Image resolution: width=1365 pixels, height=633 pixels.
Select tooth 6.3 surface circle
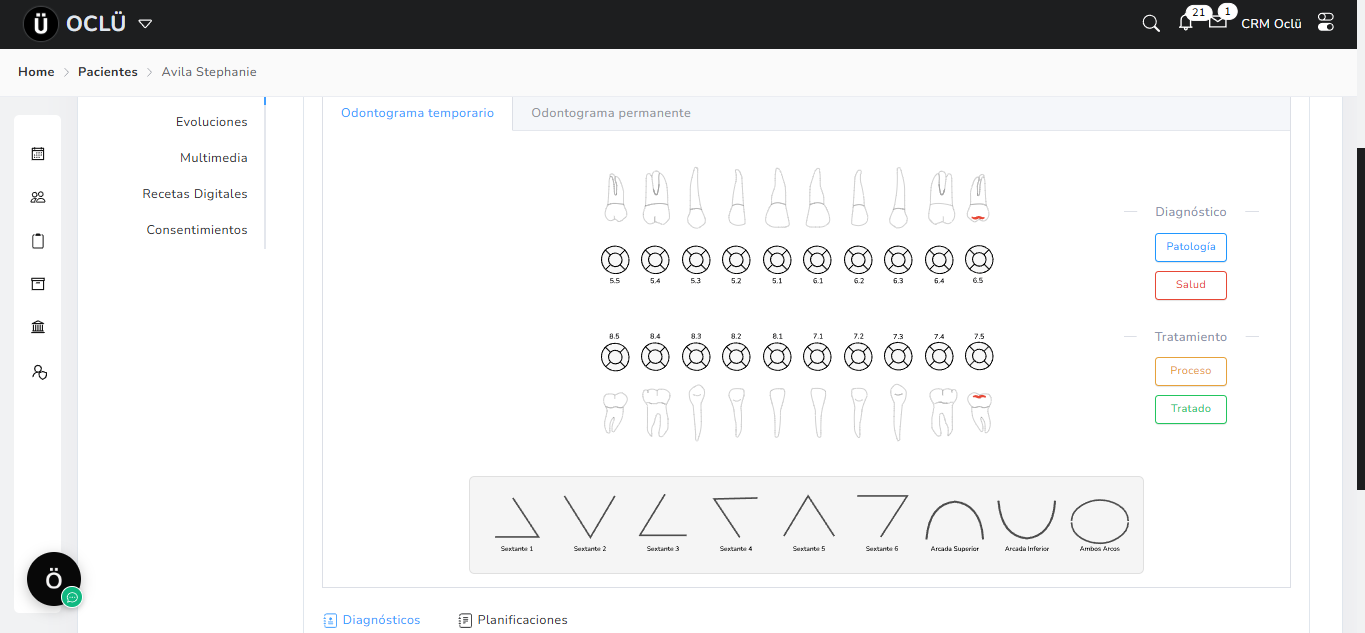pos(898,260)
